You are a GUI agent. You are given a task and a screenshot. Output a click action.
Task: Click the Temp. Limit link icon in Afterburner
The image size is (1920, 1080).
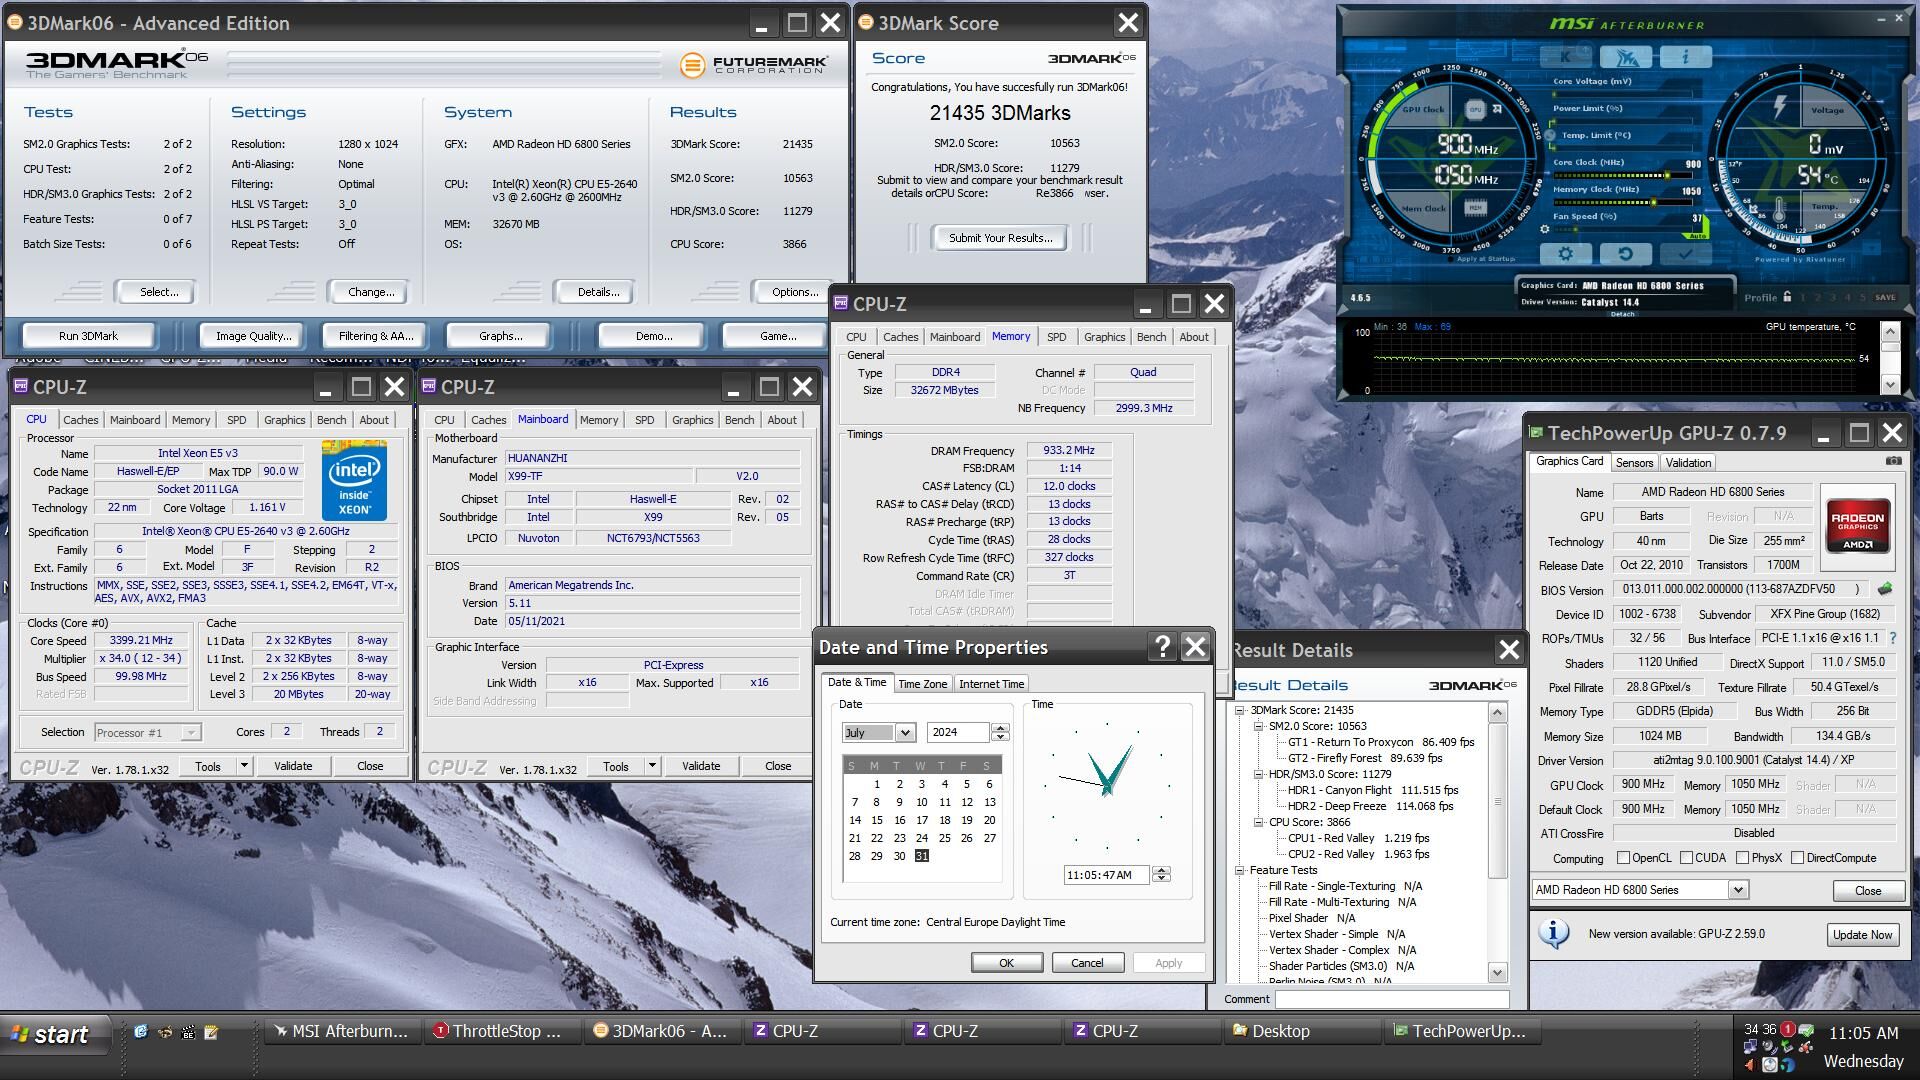click(1550, 134)
